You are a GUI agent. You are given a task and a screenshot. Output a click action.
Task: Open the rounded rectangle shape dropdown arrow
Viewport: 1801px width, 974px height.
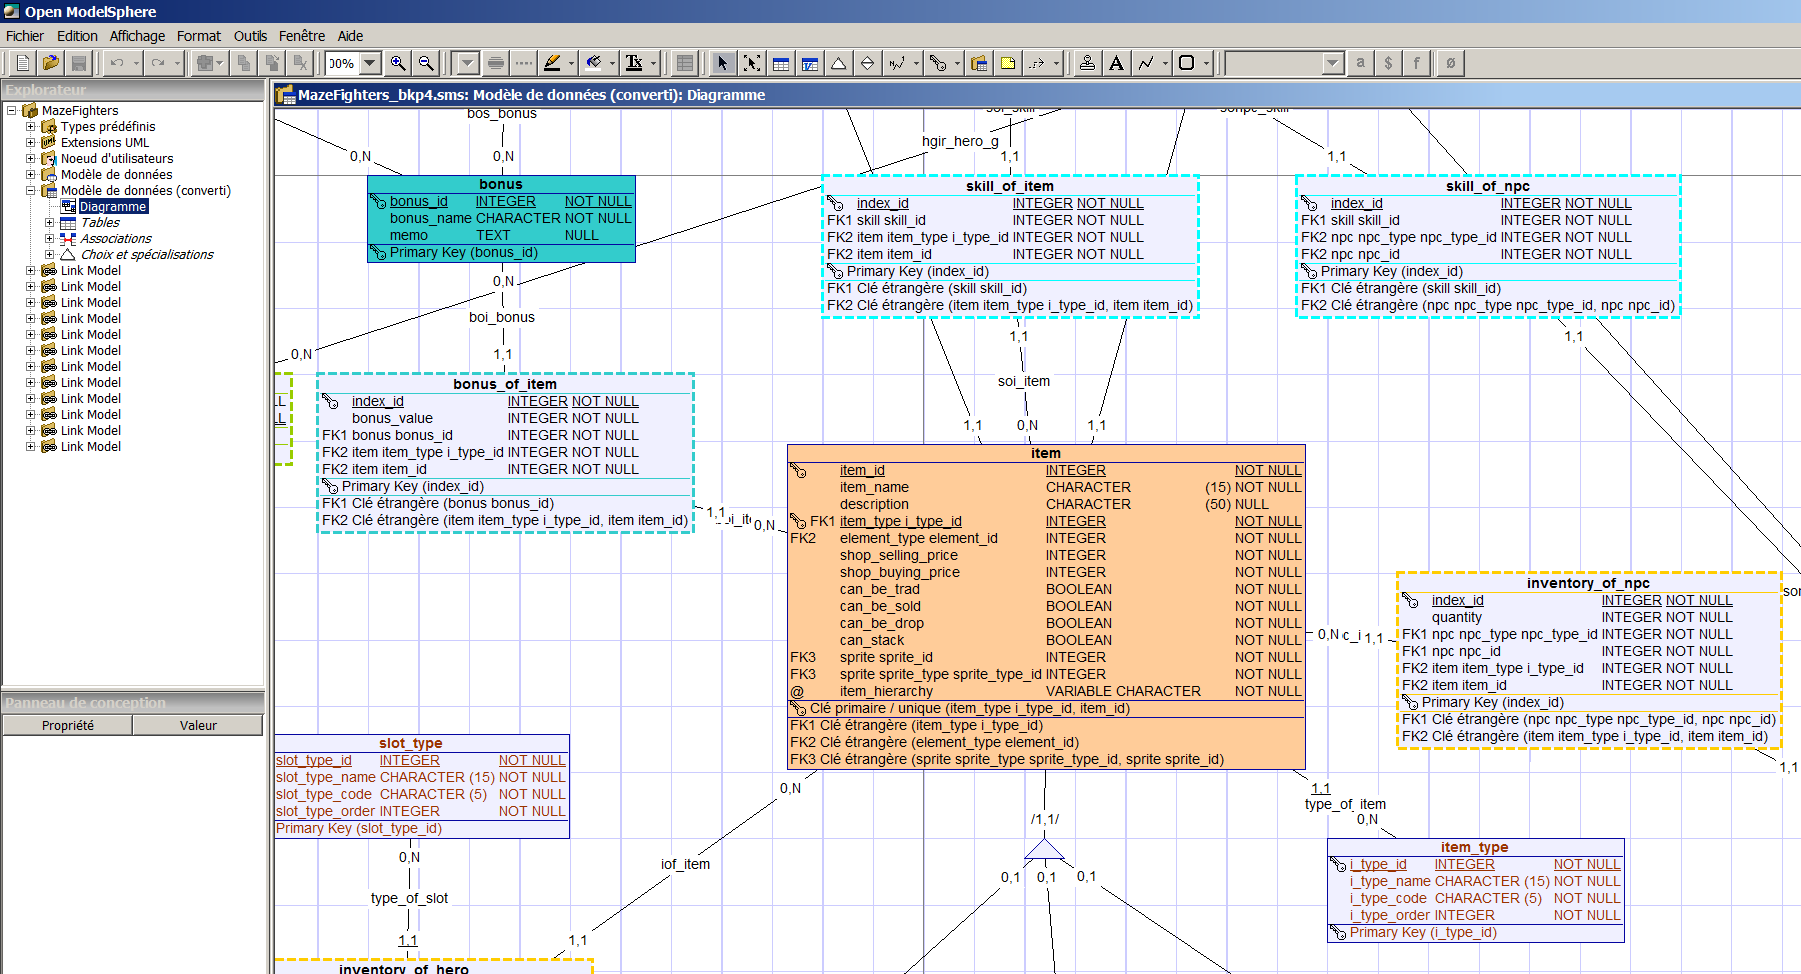coord(1206,63)
